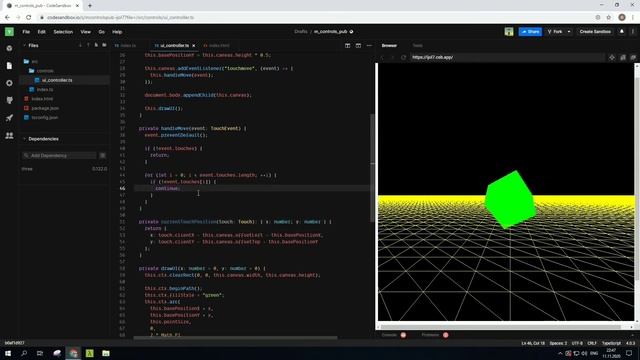Open the Selection menu

point(63,32)
